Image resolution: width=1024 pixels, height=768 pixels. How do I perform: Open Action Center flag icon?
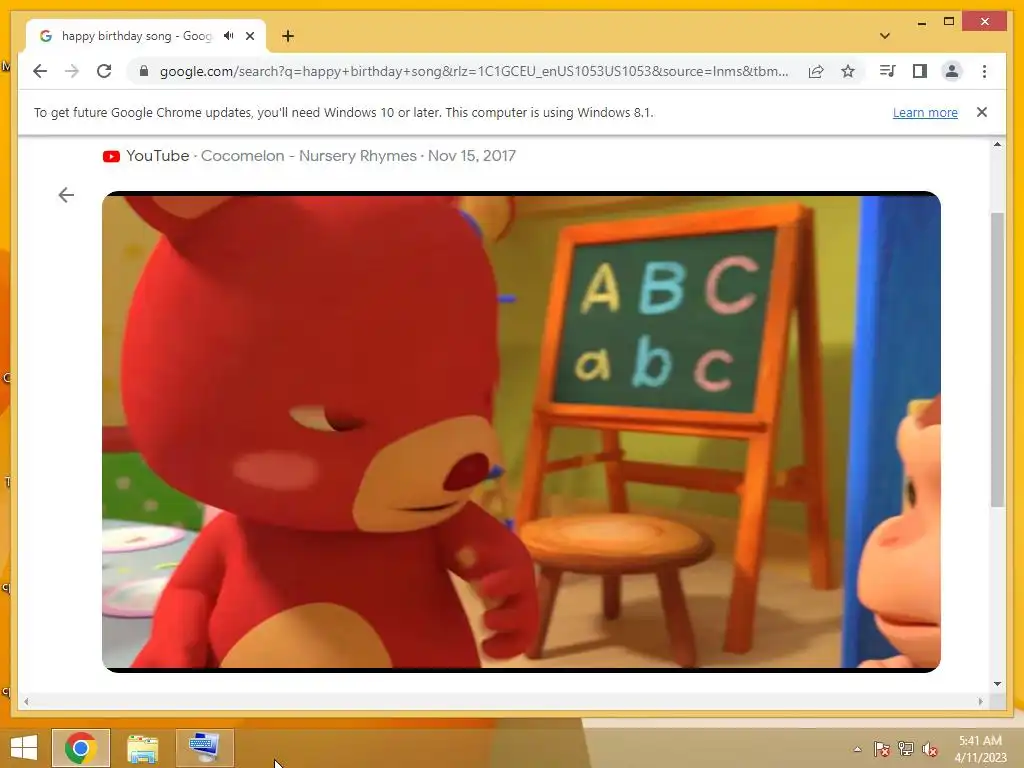pyautogui.click(x=881, y=749)
